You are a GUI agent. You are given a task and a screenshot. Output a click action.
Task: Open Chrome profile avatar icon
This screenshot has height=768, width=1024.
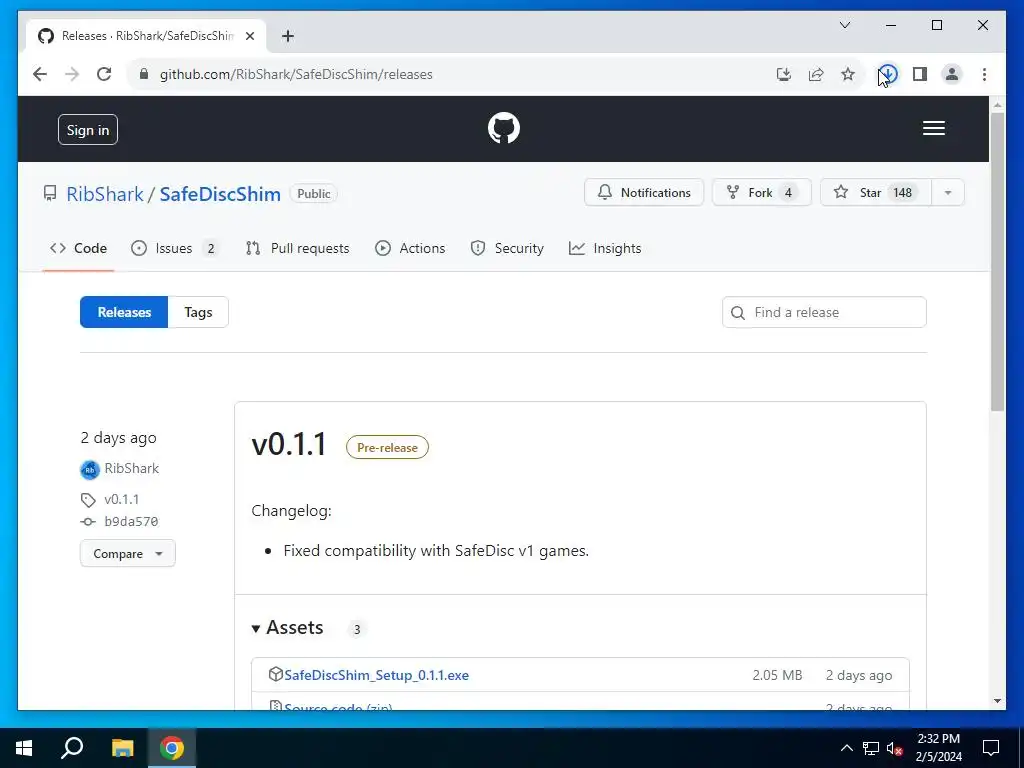tap(952, 74)
